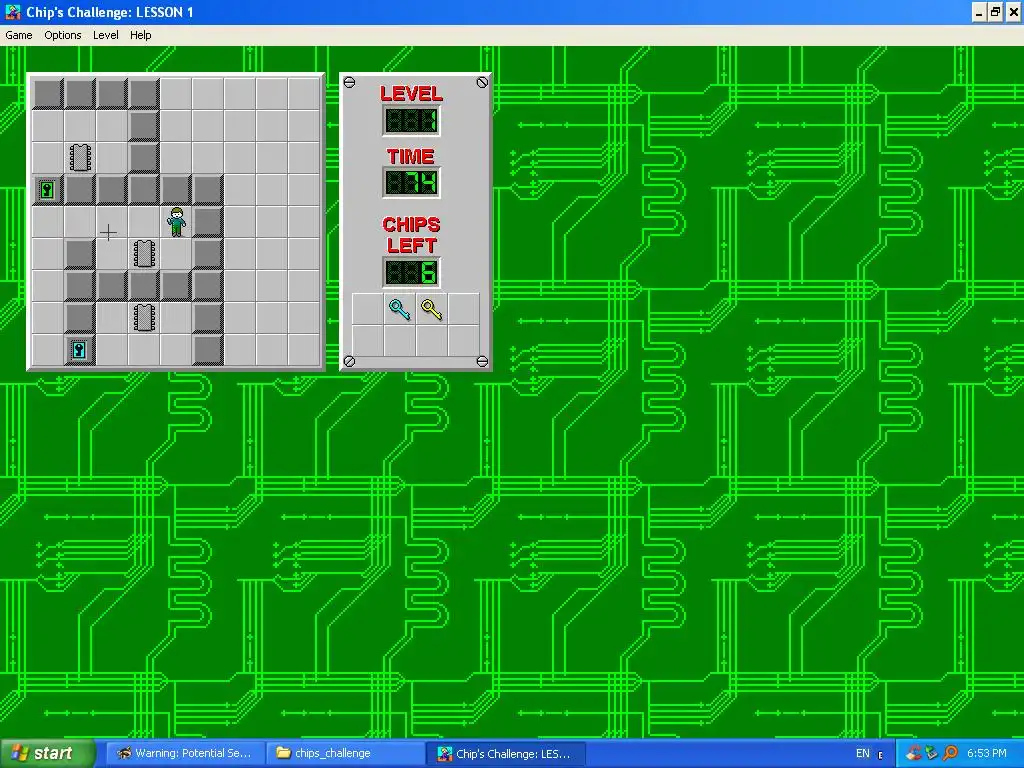The height and width of the screenshot is (768, 1024).
Task: Select the cyan key in the inventory
Action: tap(400, 310)
